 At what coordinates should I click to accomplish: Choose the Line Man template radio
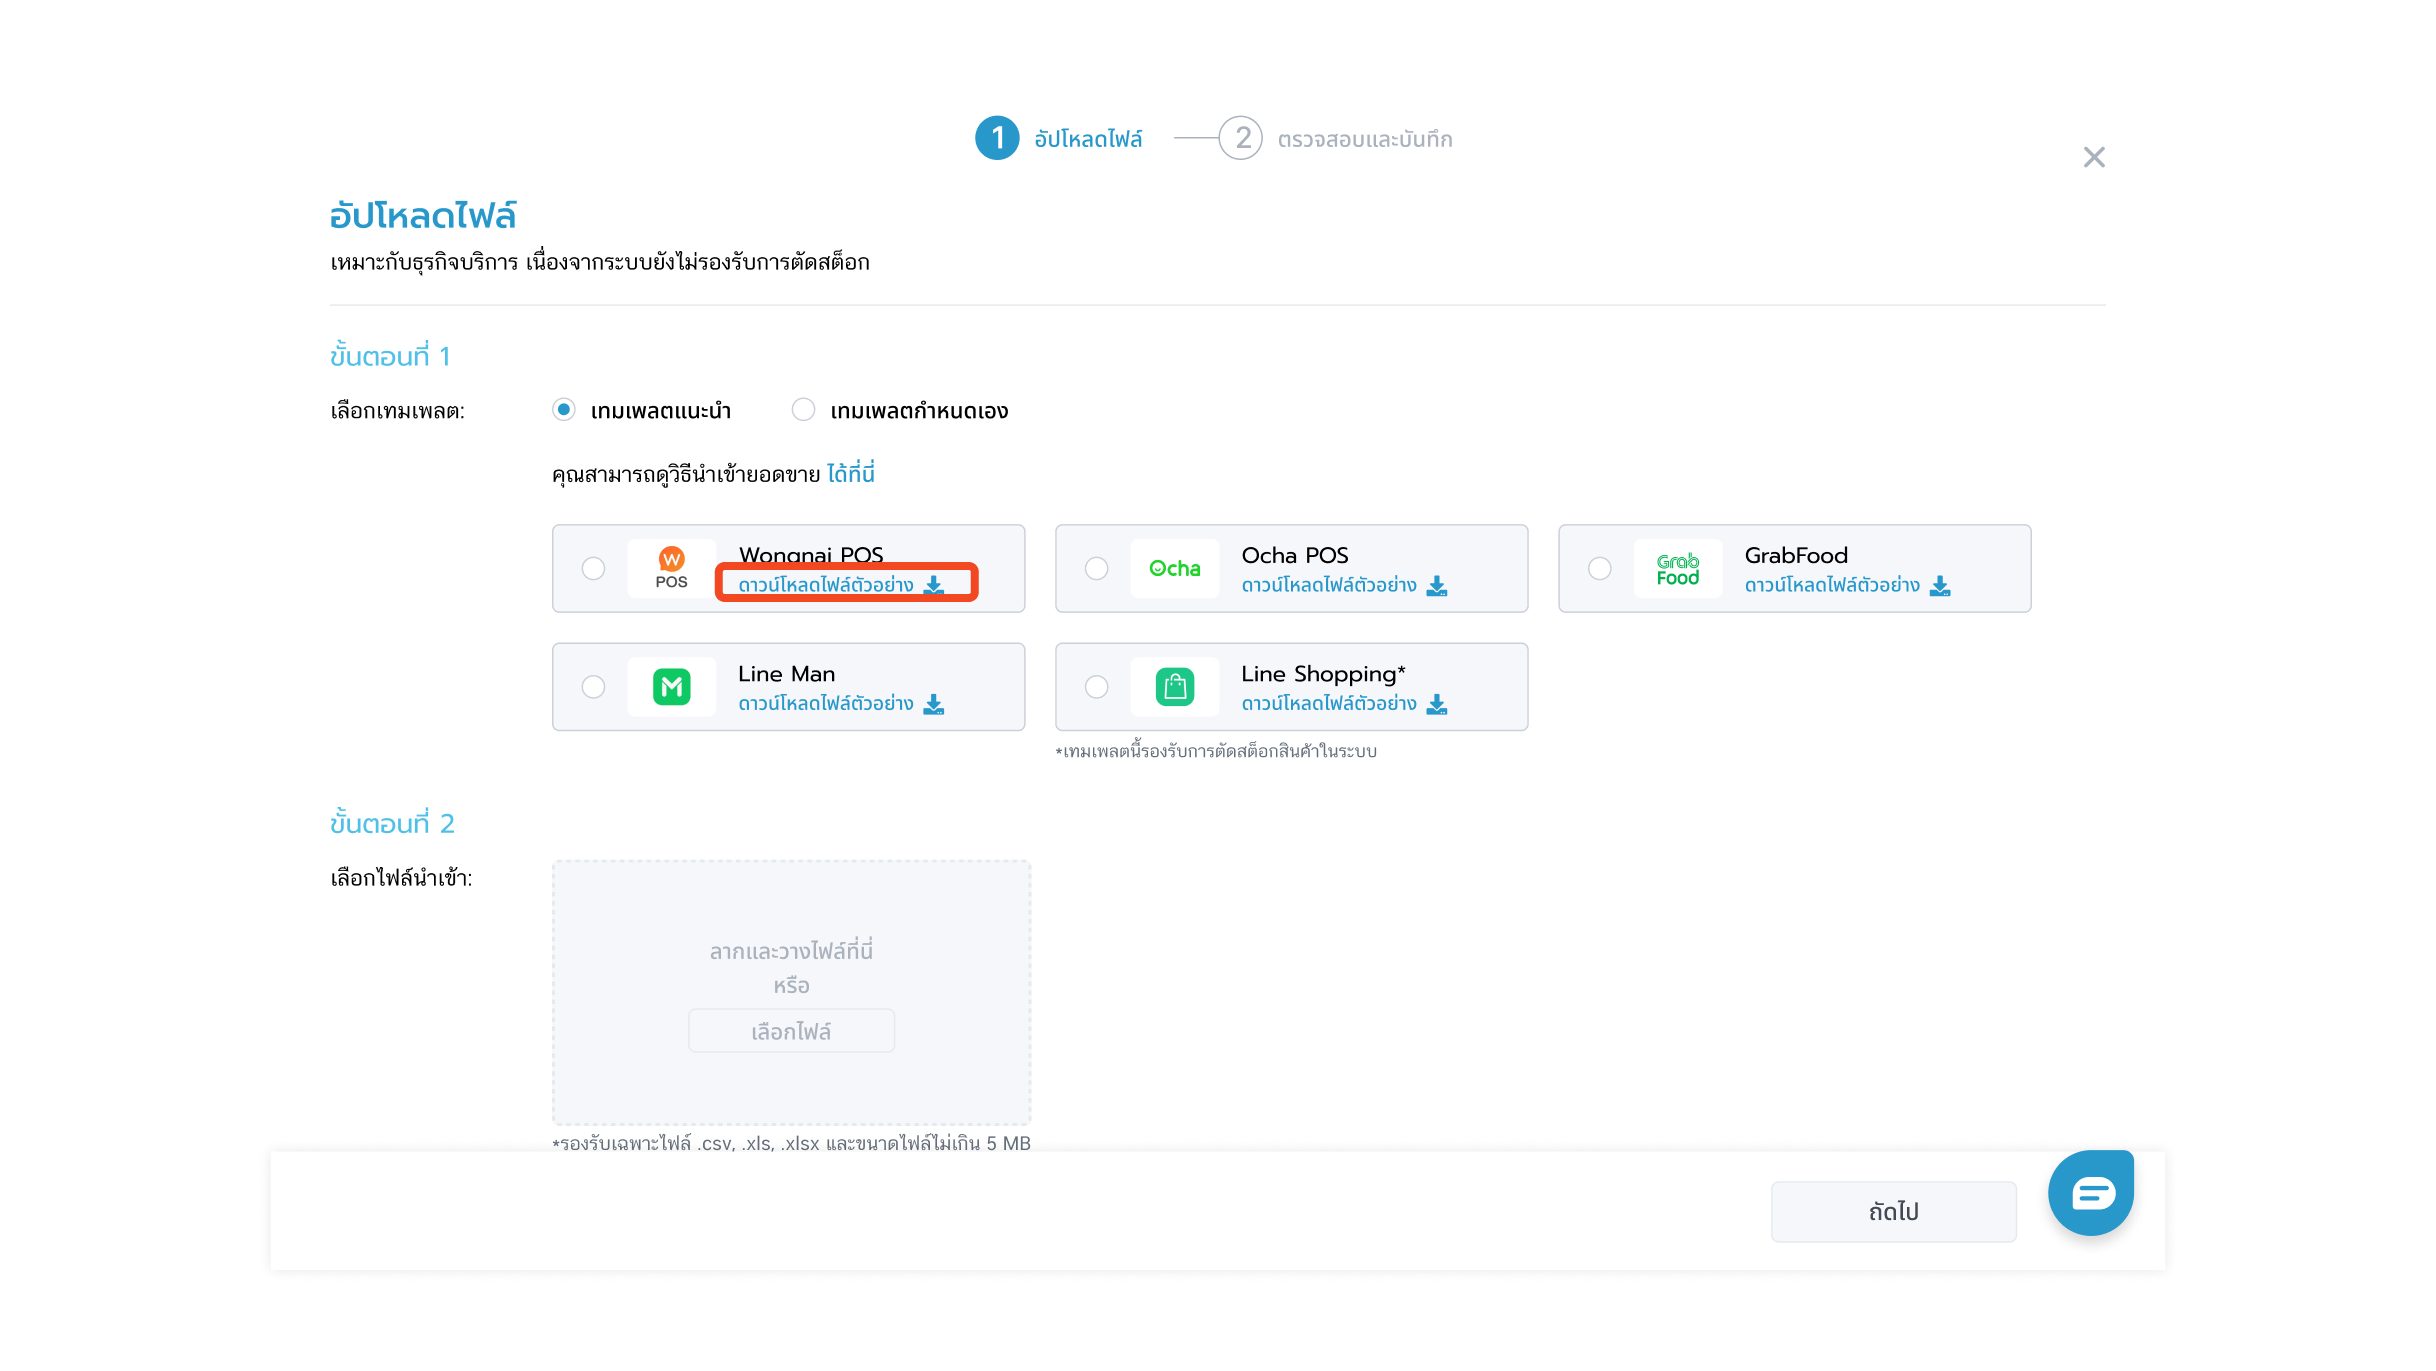(593, 687)
